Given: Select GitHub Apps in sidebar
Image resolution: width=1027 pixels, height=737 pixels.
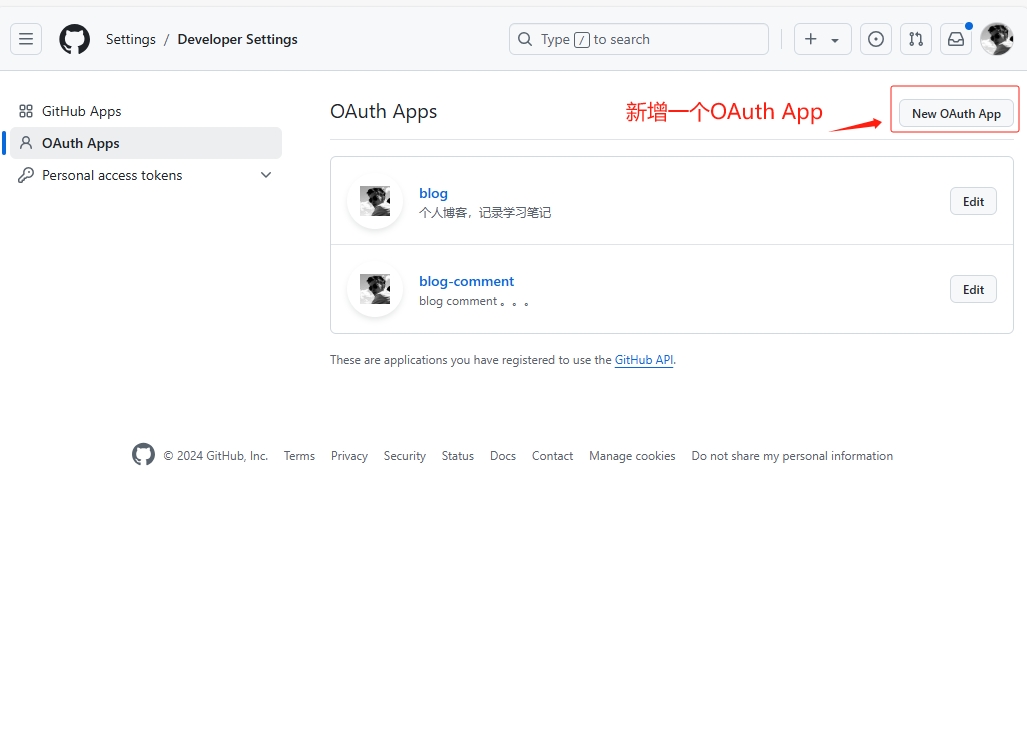Looking at the screenshot, I should (81, 111).
